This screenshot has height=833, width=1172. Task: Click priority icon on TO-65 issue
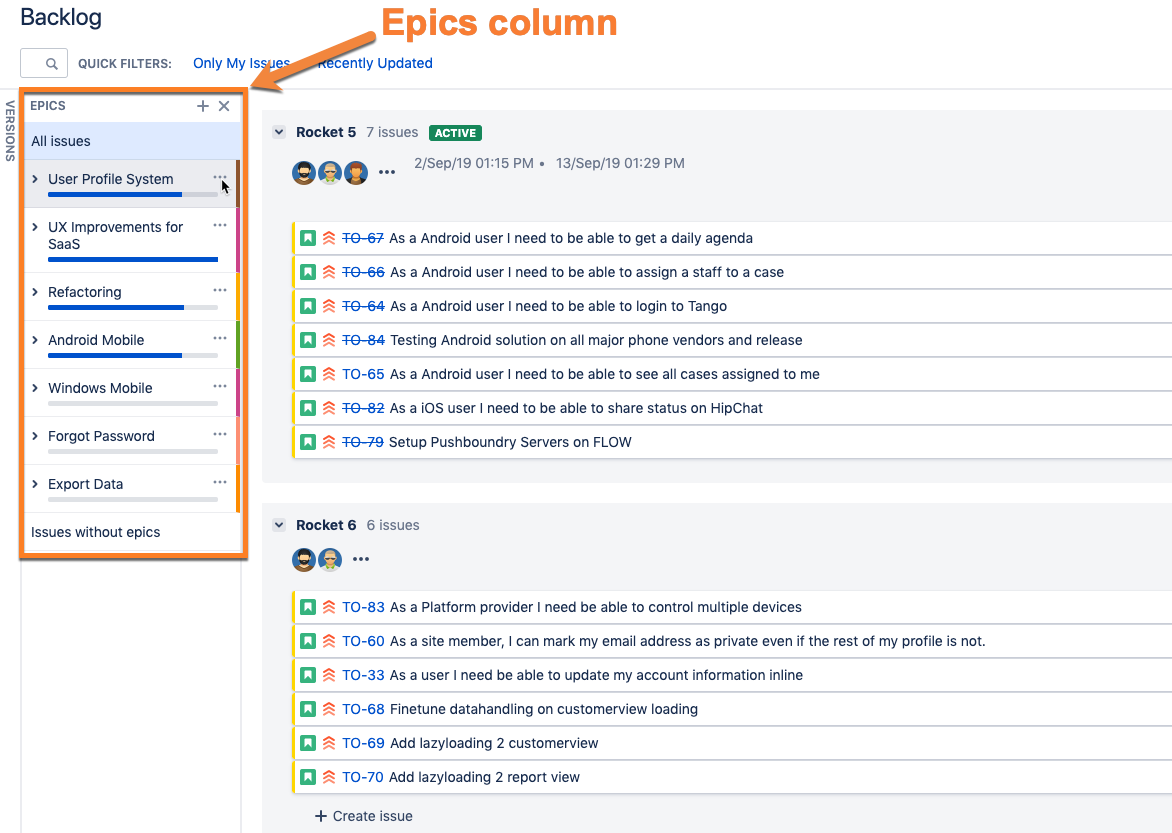pyautogui.click(x=329, y=374)
